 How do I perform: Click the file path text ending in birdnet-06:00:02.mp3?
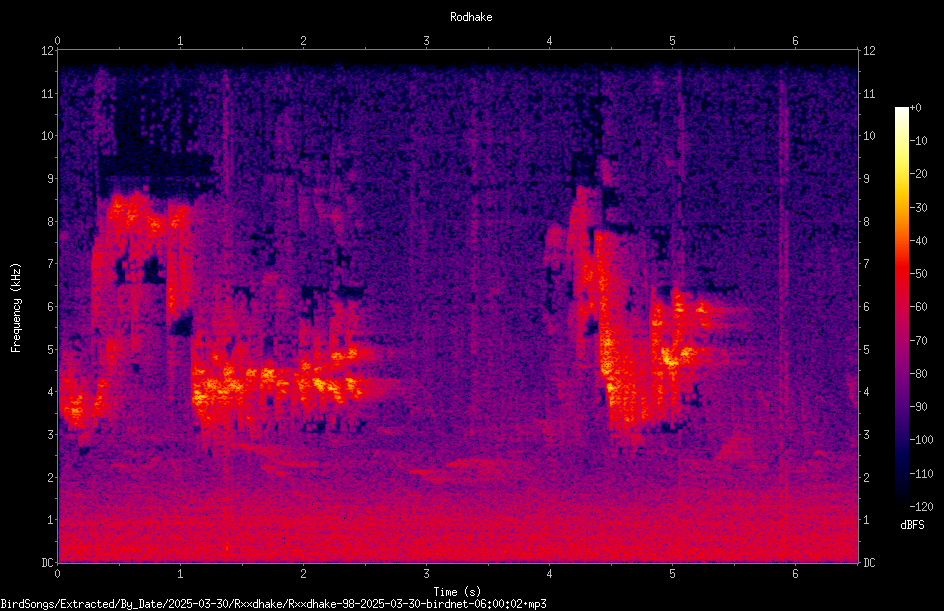[273, 604]
